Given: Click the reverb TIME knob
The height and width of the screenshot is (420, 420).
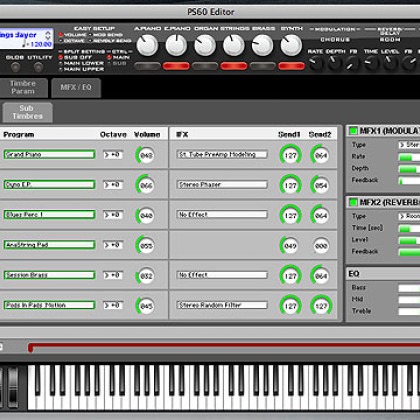Looking at the screenshot, I should (371, 63).
